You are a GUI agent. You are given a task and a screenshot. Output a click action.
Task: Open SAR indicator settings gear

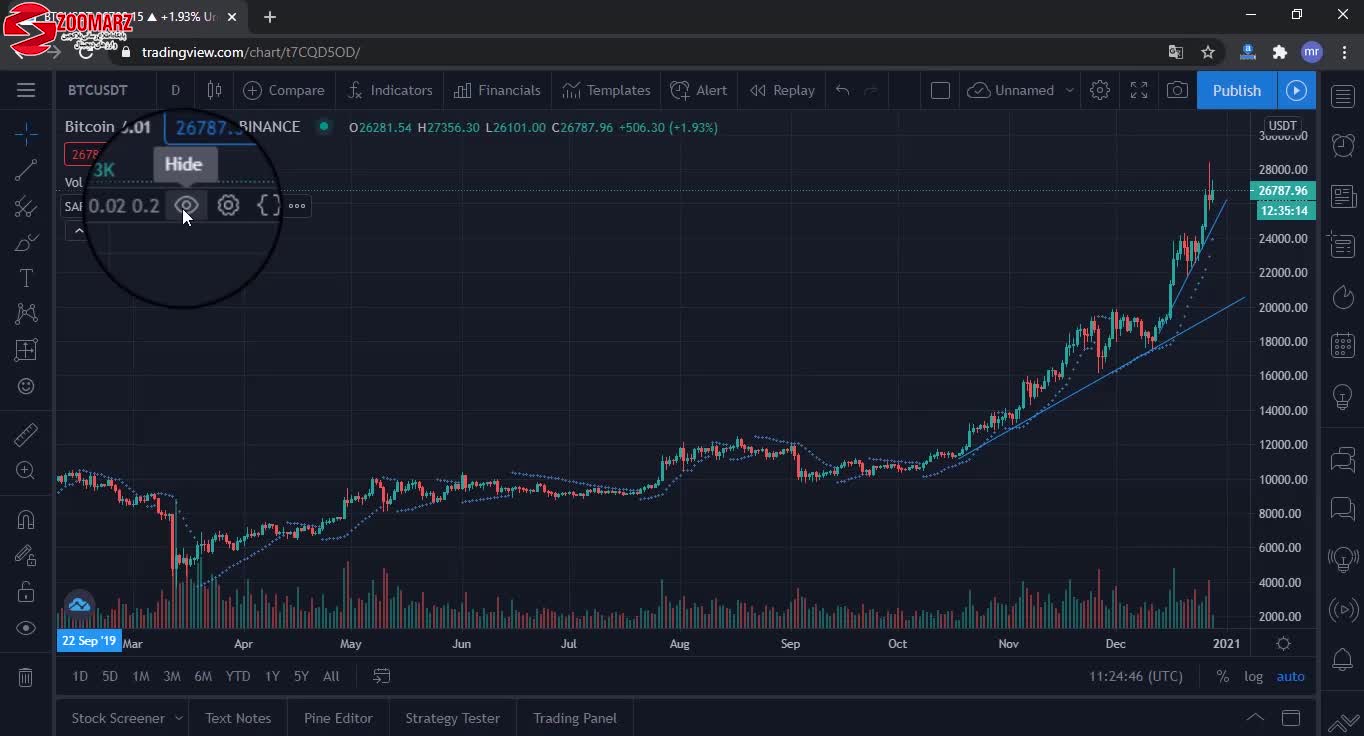(228, 206)
